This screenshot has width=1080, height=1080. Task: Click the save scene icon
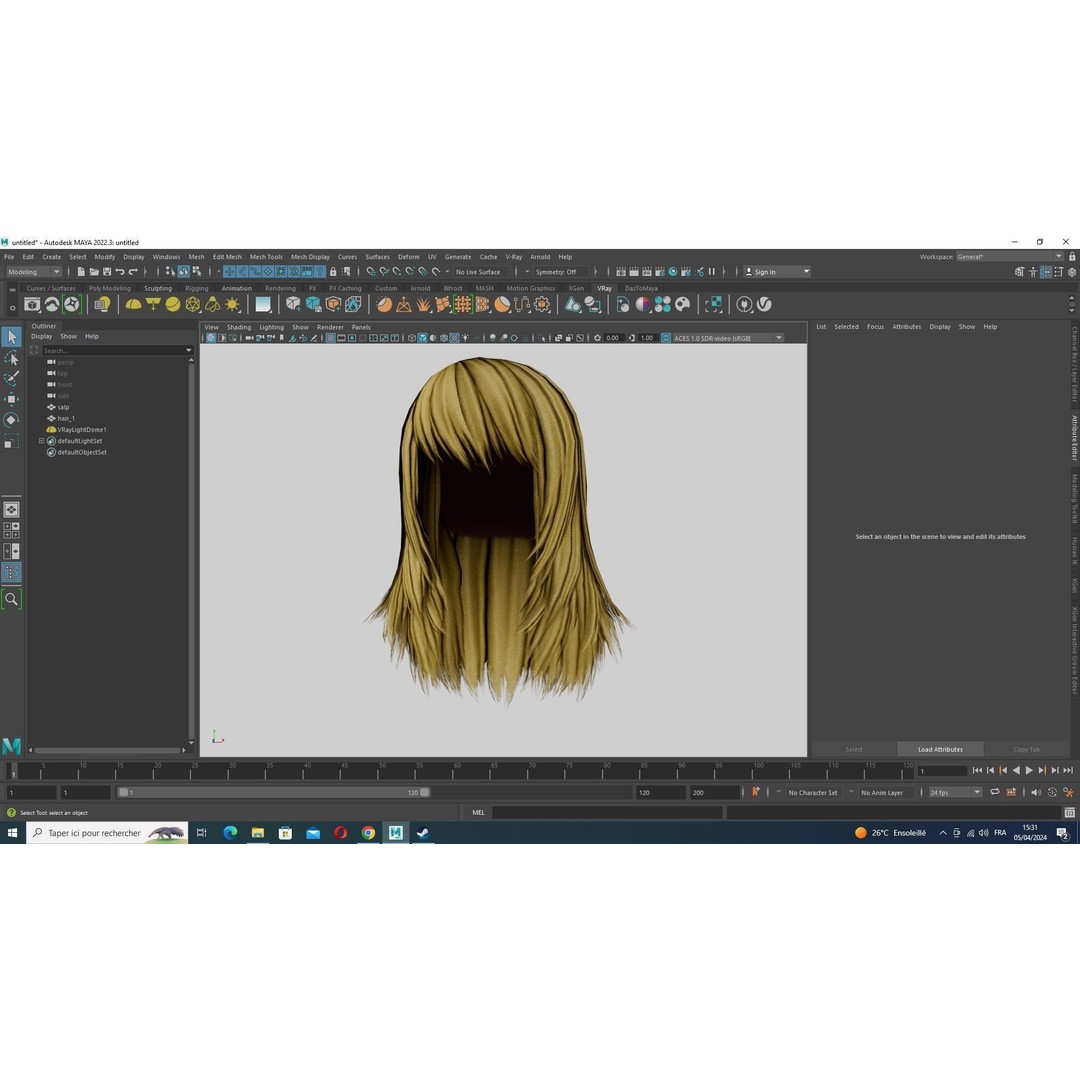tap(107, 272)
